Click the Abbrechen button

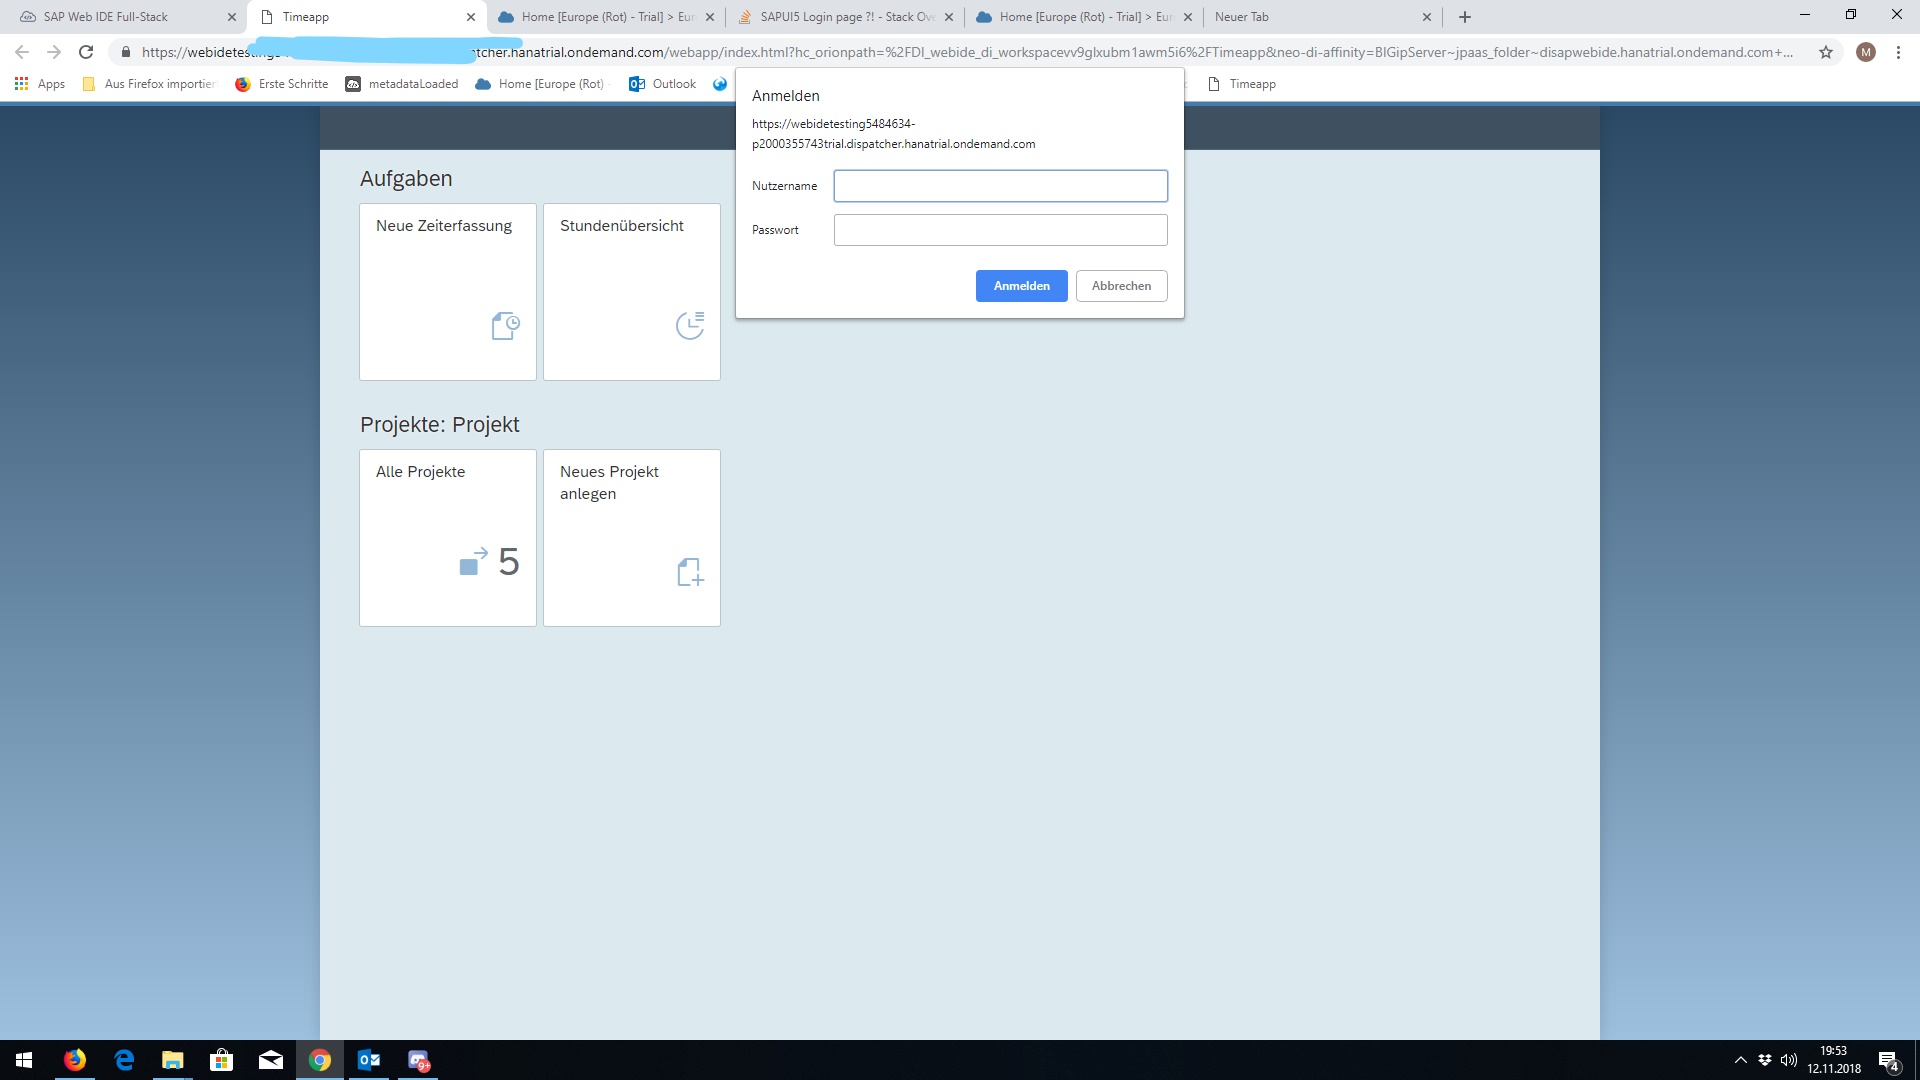[x=1121, y=286]
